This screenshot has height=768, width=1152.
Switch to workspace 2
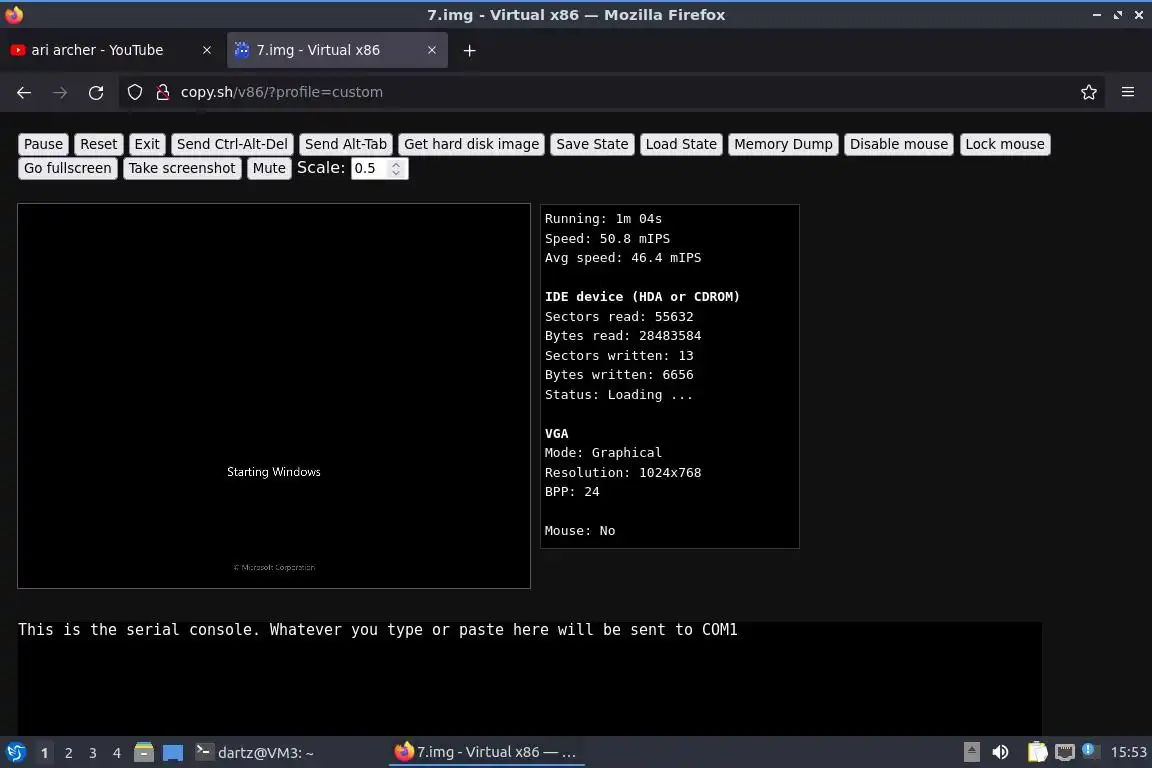[x=68, y=753]
